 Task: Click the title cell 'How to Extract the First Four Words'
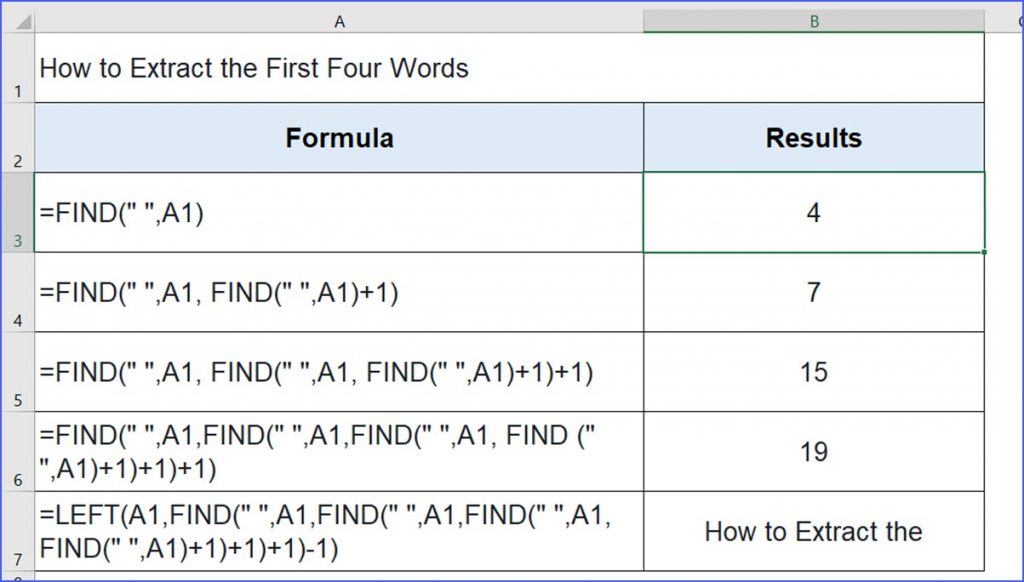tap(339, 68)
